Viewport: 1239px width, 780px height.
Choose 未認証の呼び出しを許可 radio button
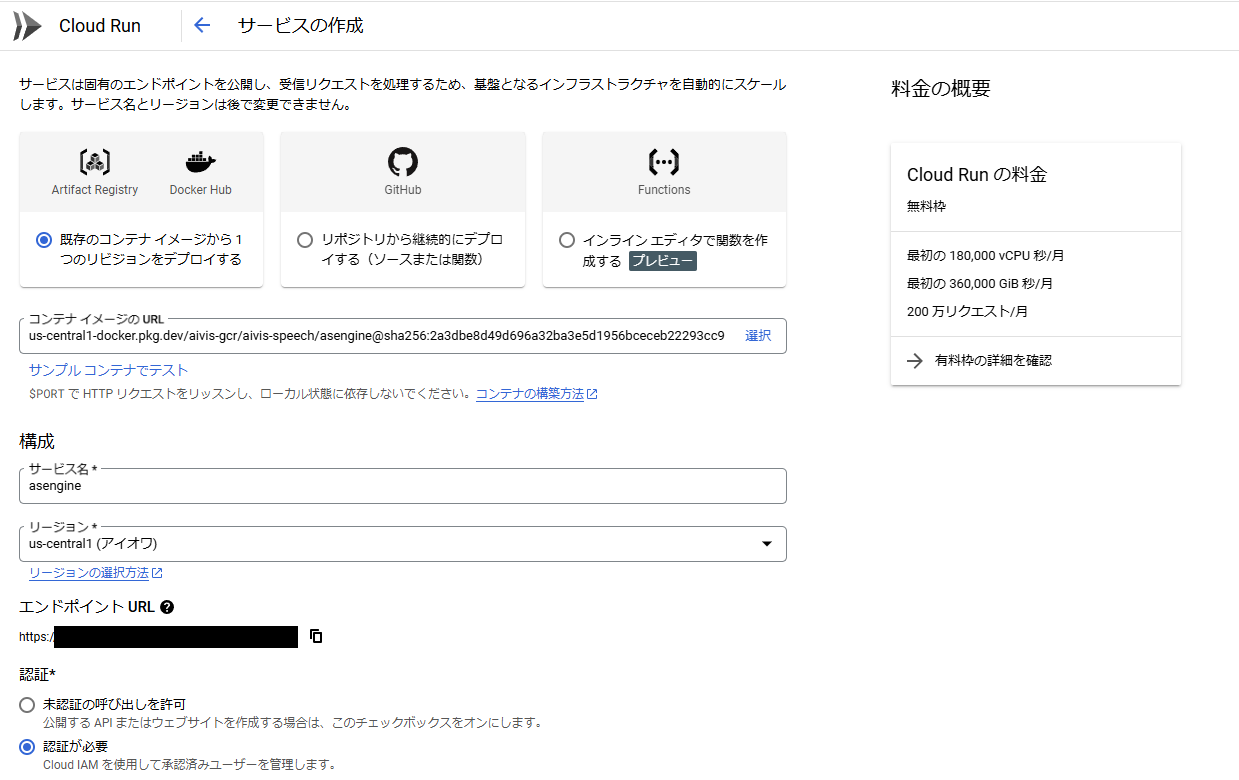[27, 705]
